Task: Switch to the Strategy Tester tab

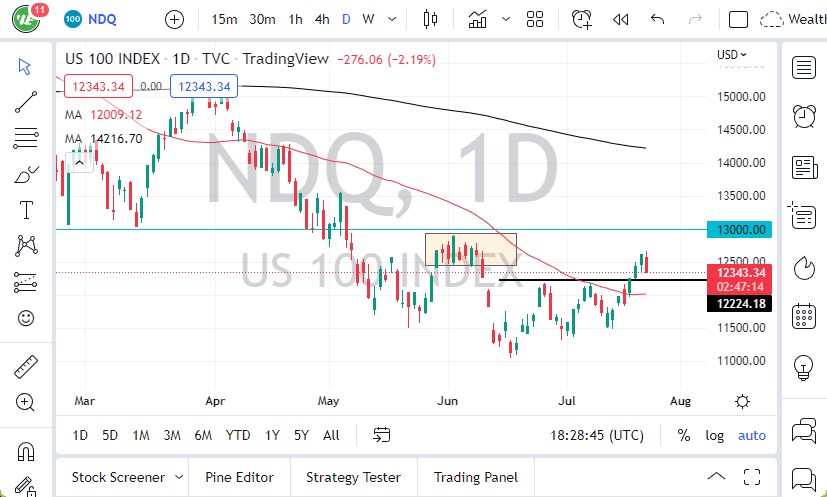Action: (x=353, y=477)
